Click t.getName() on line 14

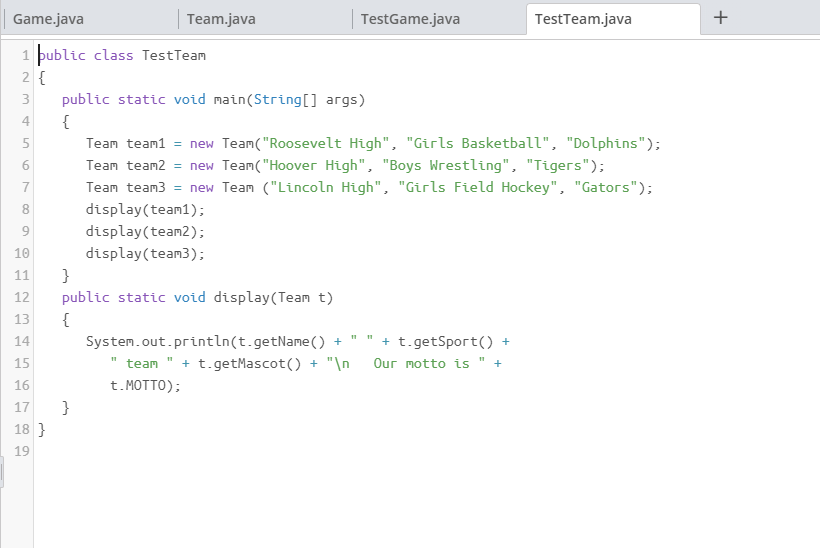click(x=281, y=341)
